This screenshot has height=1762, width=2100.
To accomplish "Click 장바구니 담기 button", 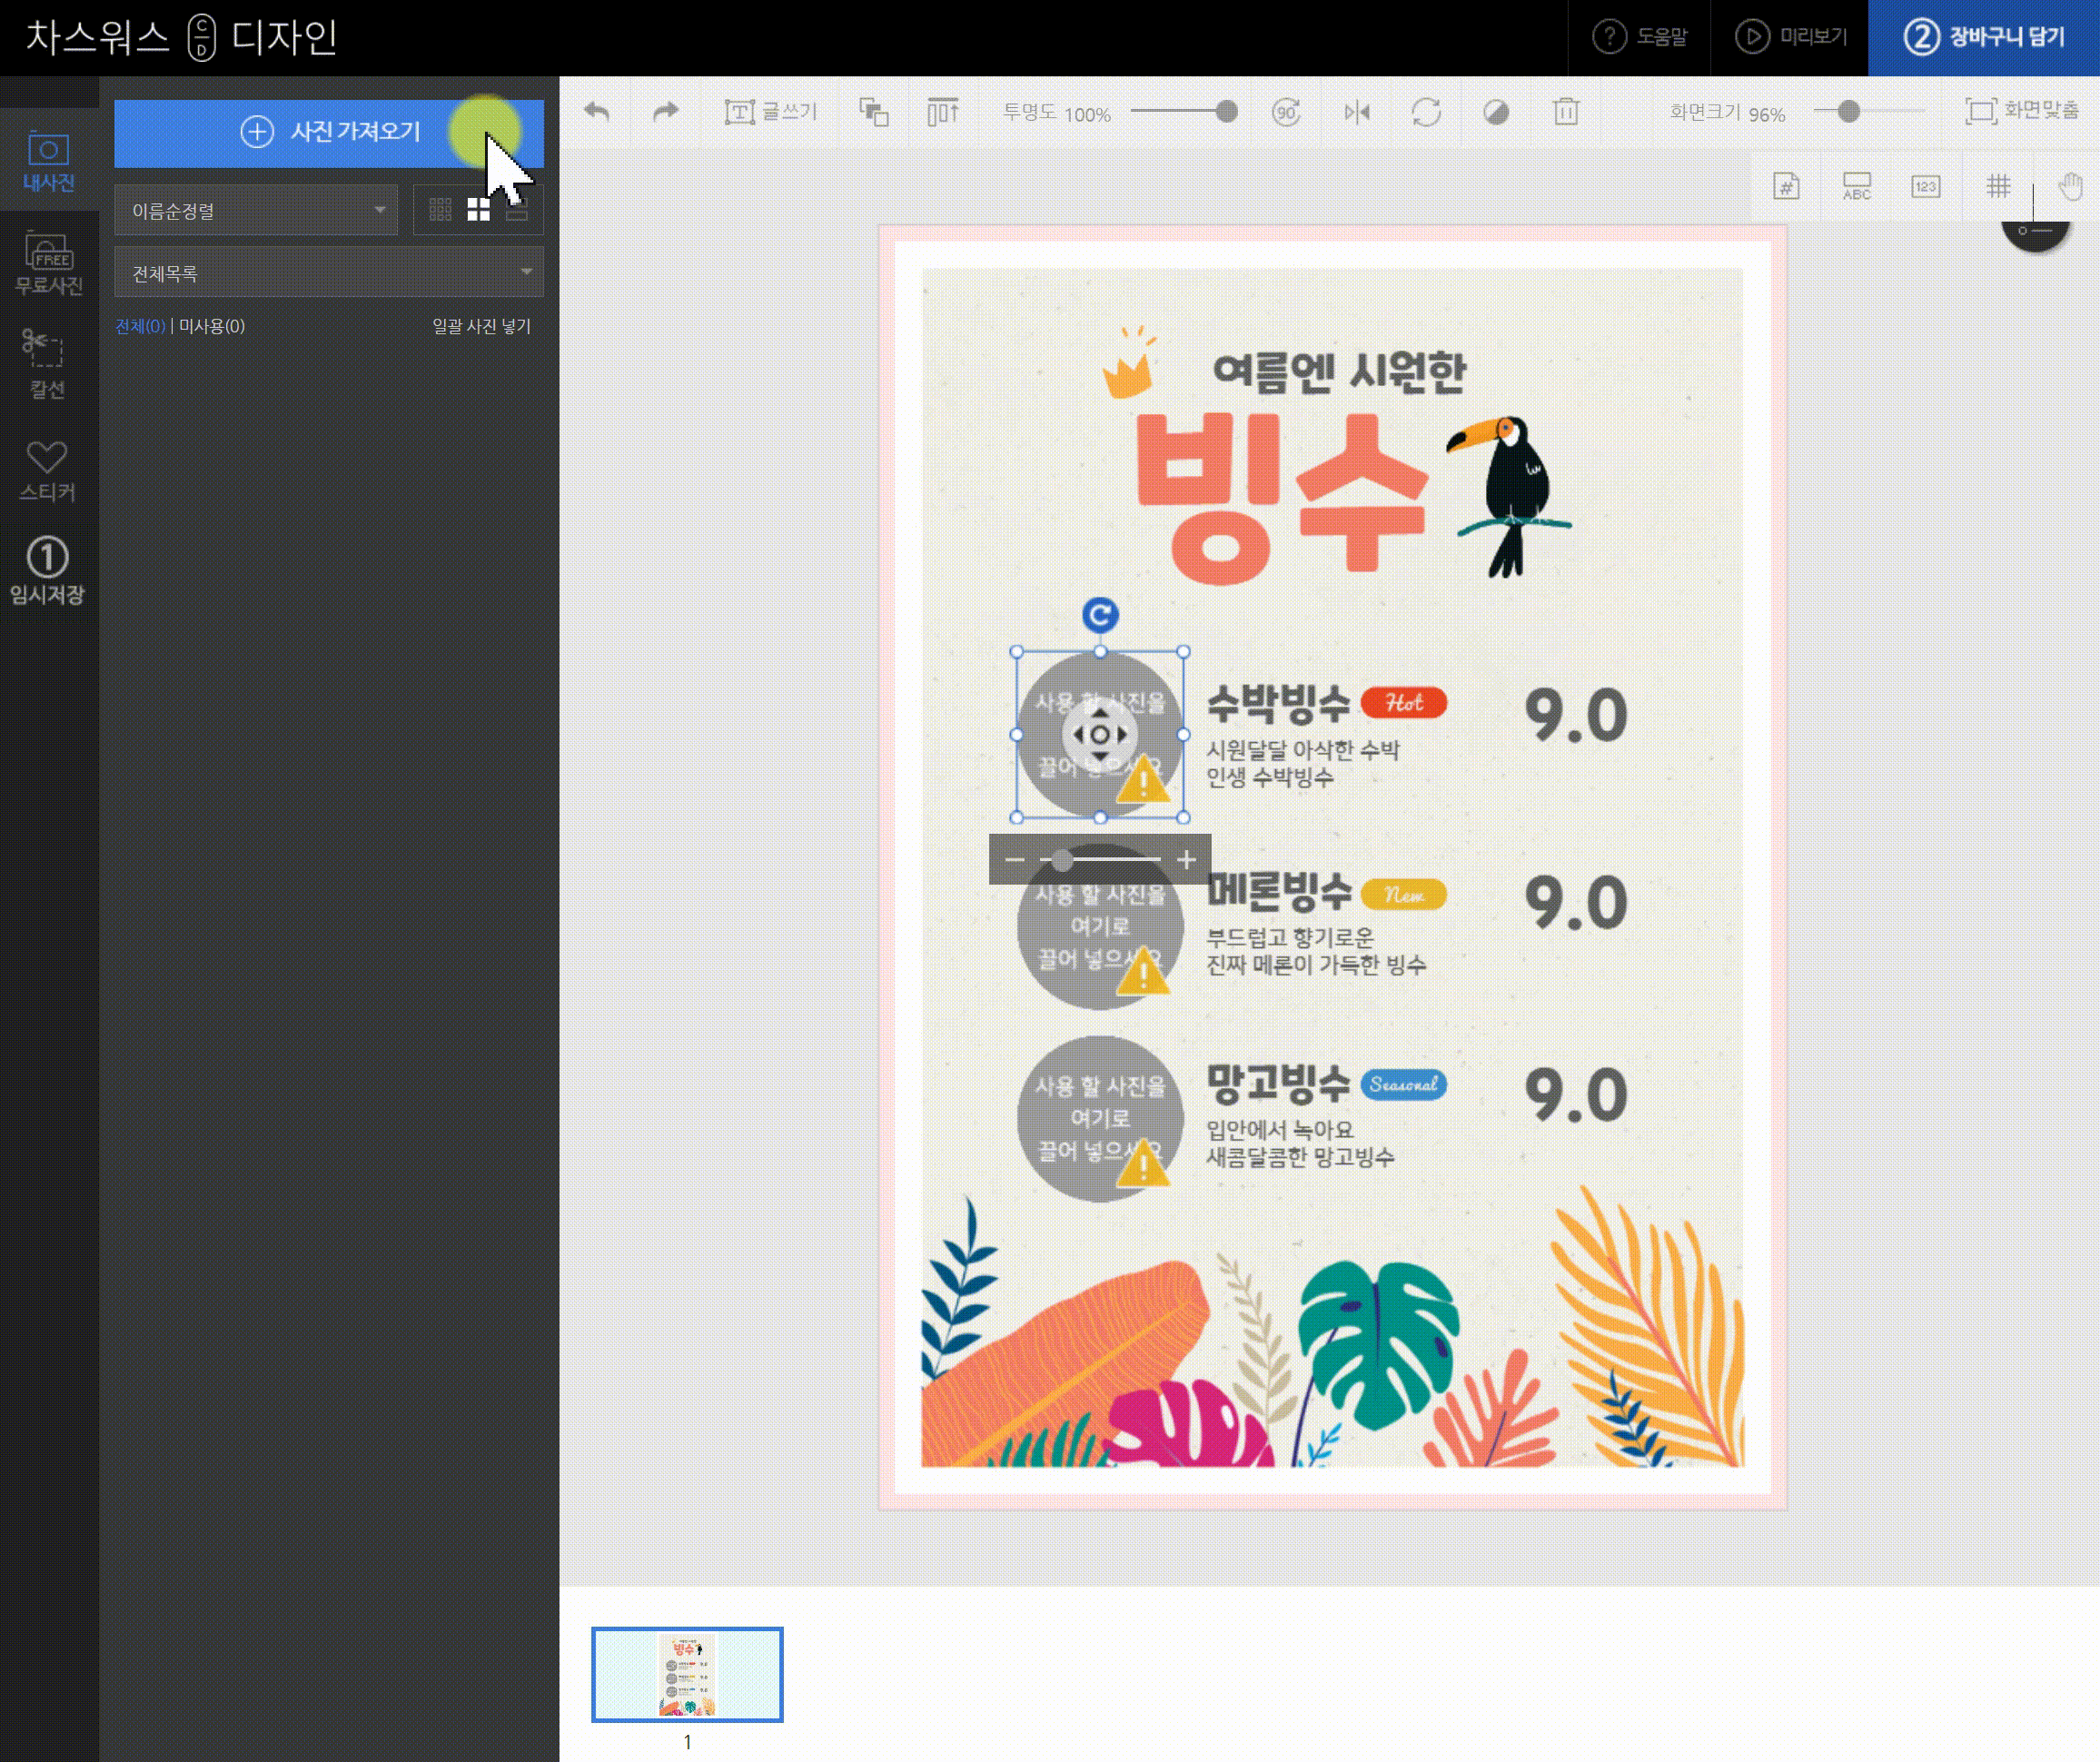I will coord(1984,37).
